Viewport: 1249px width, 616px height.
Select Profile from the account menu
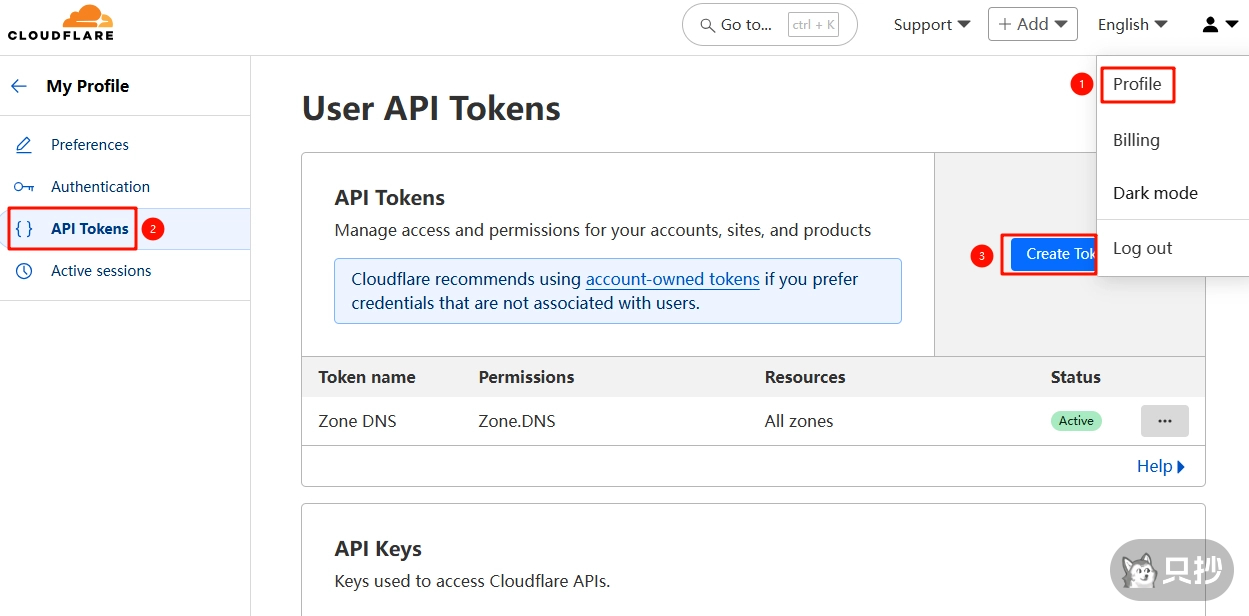pyautogui.click(x=1137, y=85)
